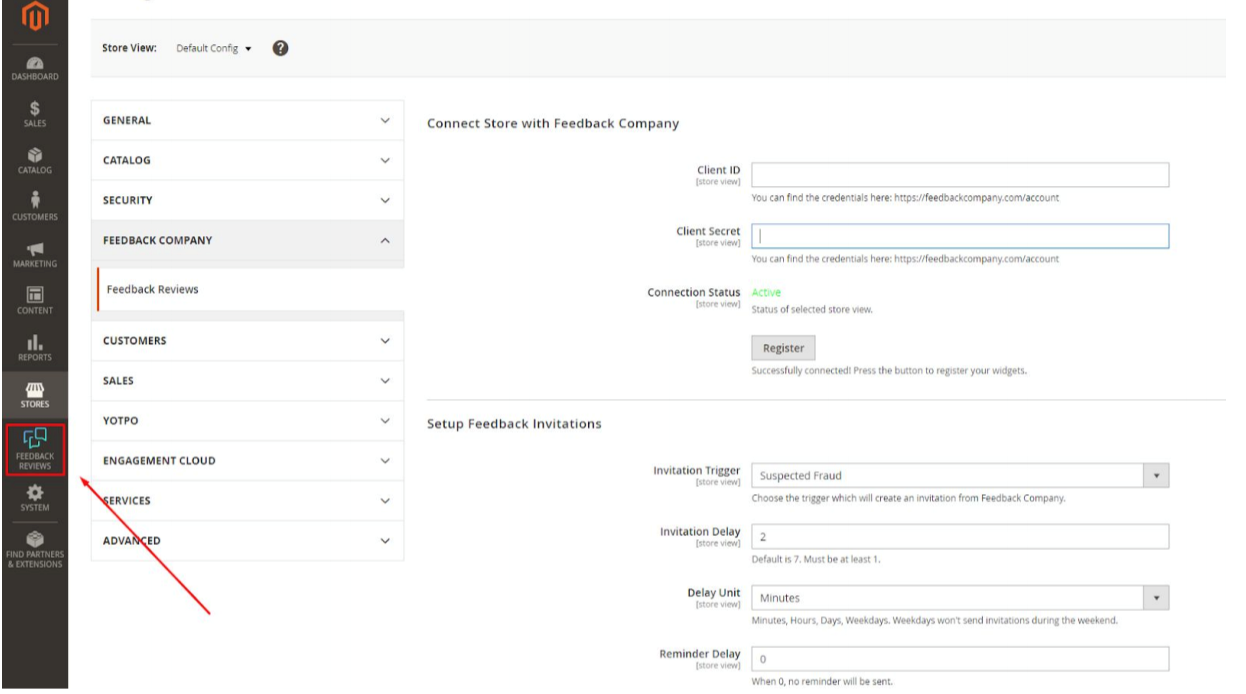Screen dimensions: 1246x694
Task: Open the Invitation Trigger dropdown
Action: [959, 476]
